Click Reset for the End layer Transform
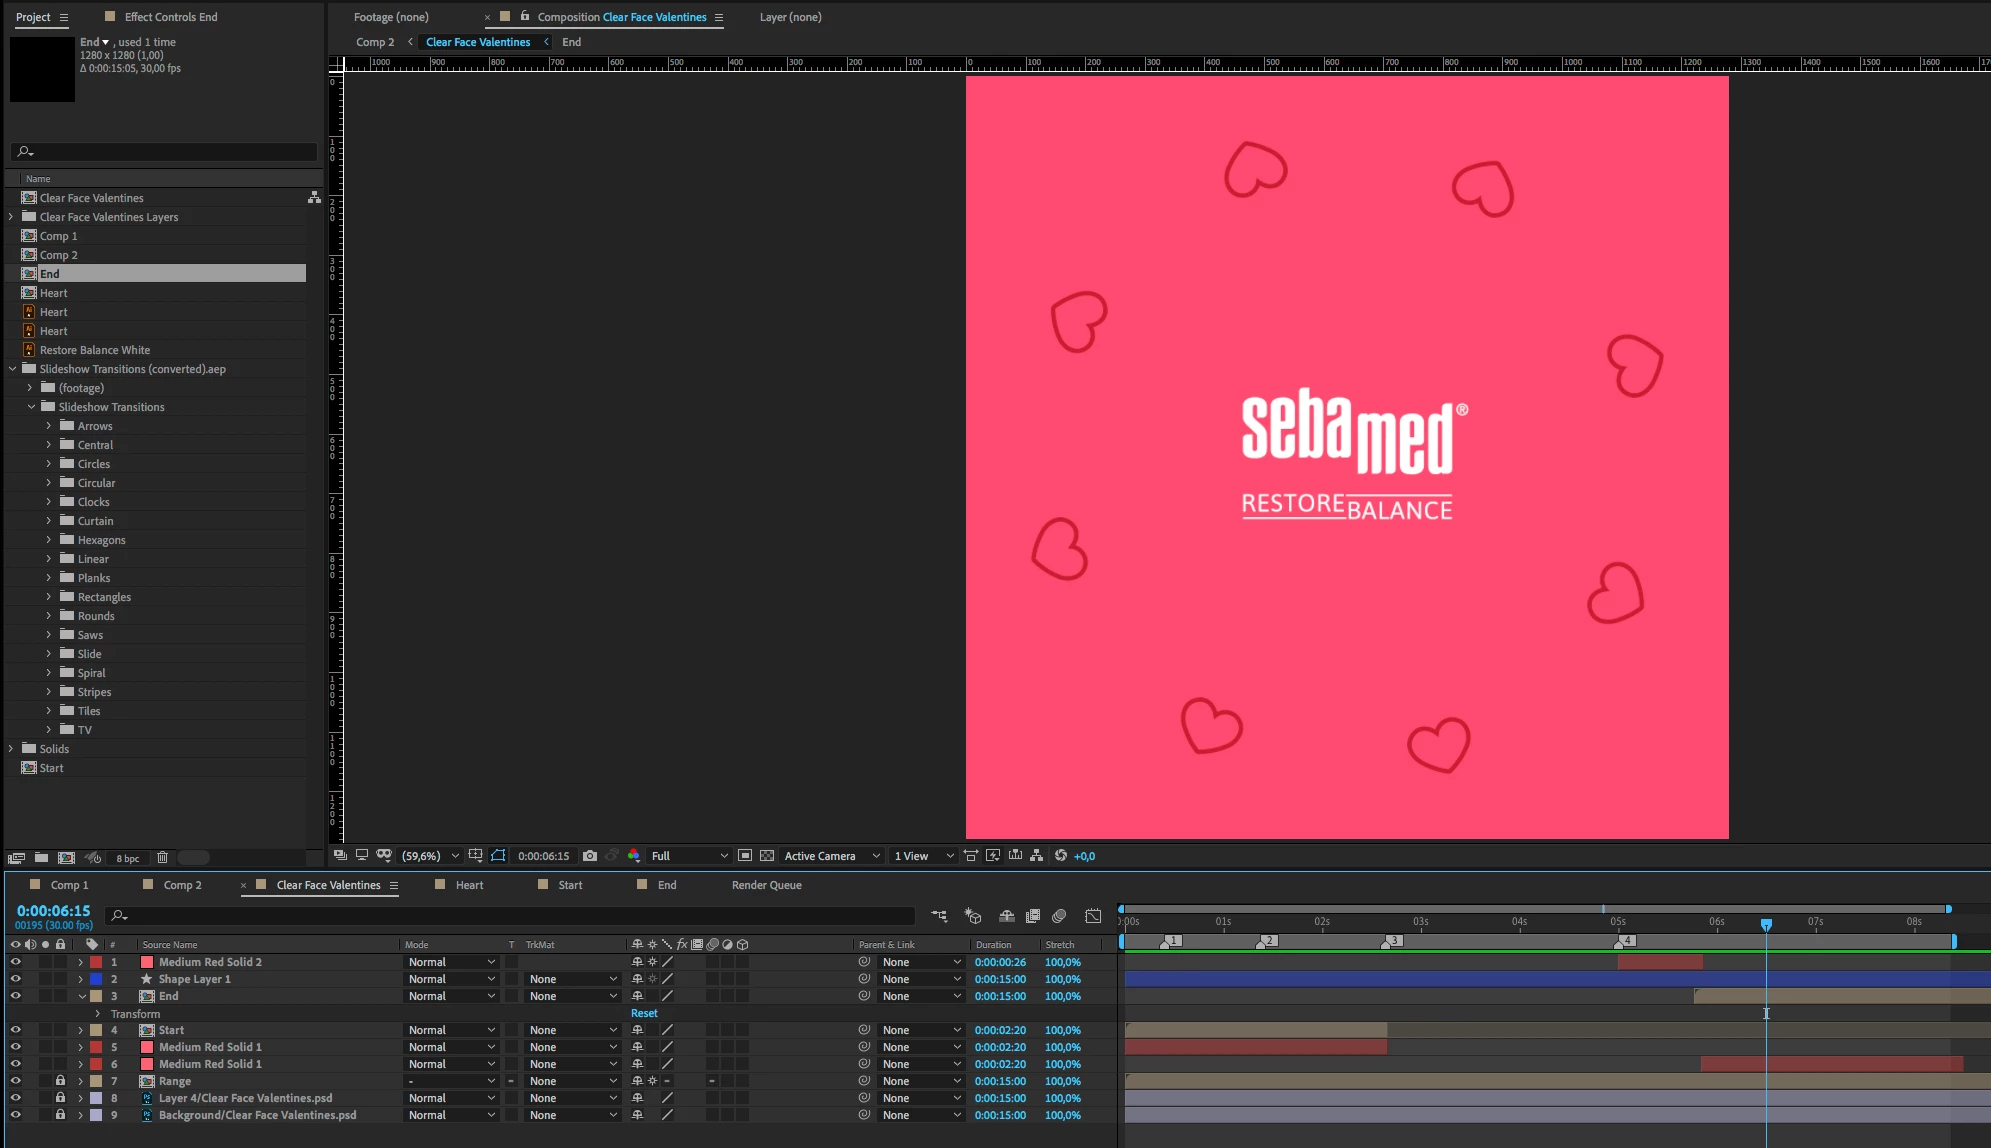Screen dimensions: 1991x1148 pyautogui.click(x=644, y=1013)
